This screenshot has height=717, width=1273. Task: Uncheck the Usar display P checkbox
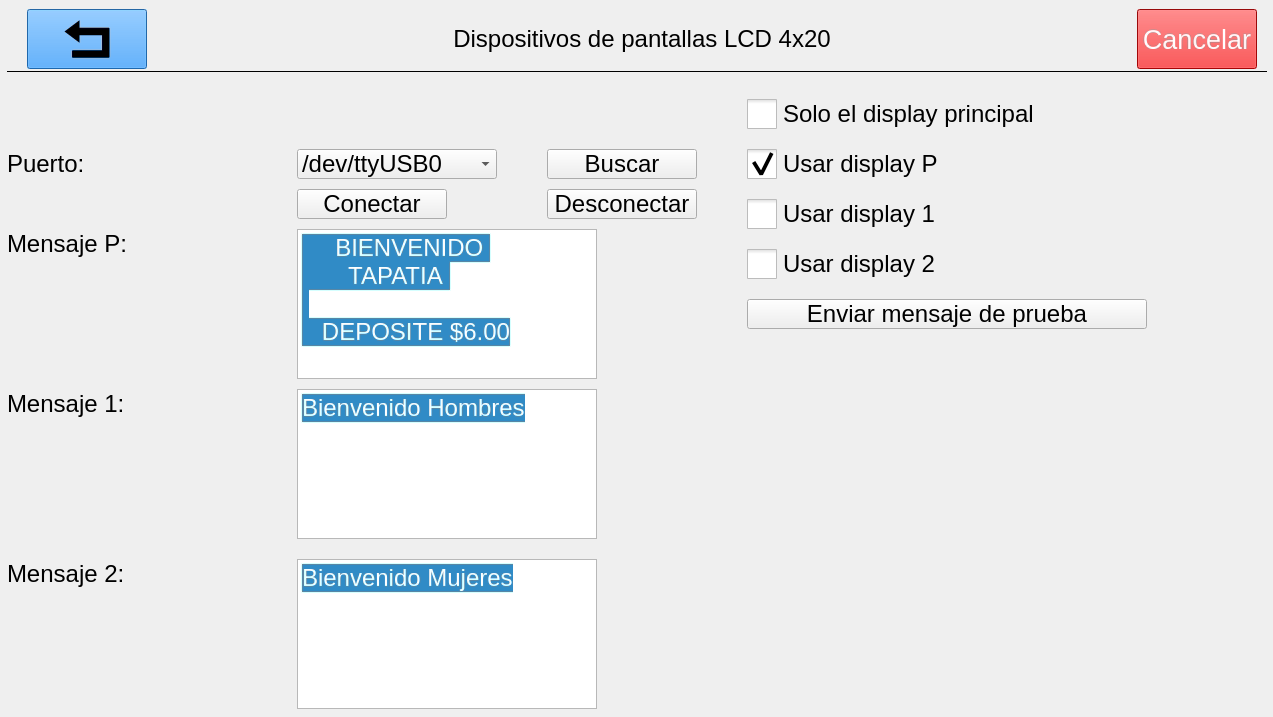[x=762, y=164]
